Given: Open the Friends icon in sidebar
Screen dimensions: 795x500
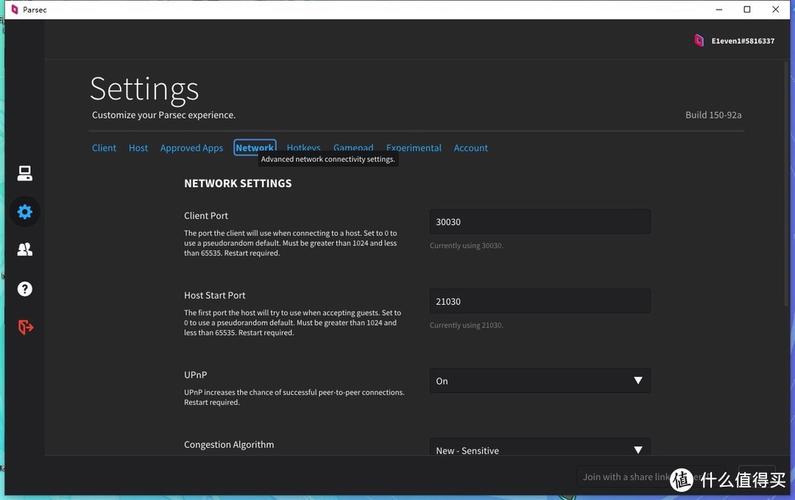Looking at the screenshot, I should tap(24, 249).
